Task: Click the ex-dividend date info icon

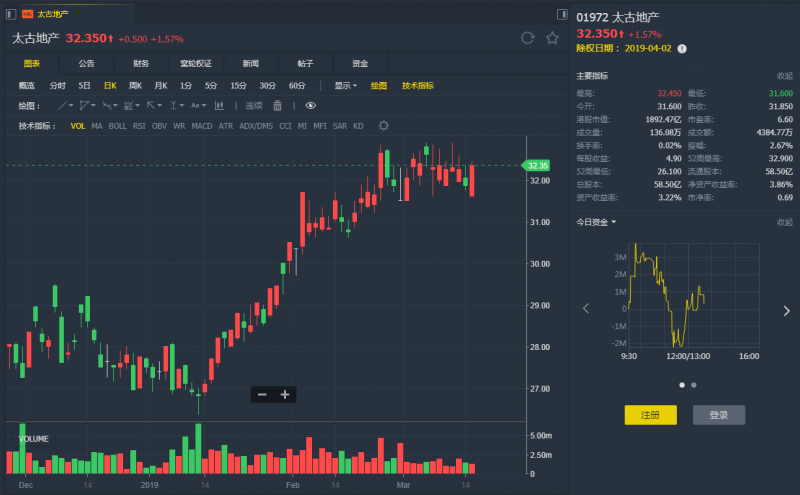Action: (682, 48)
